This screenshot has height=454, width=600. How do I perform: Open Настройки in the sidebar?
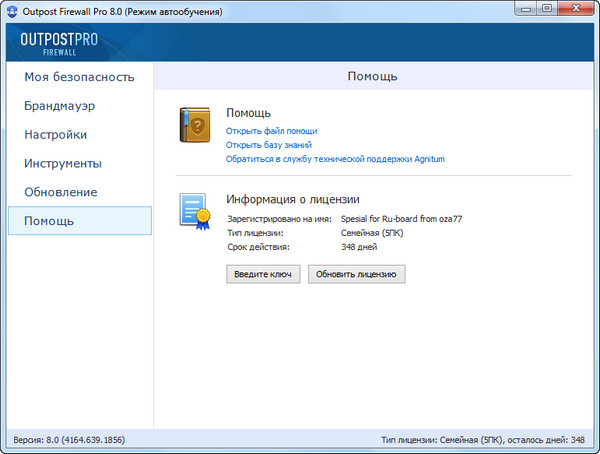tap(55, 134)
